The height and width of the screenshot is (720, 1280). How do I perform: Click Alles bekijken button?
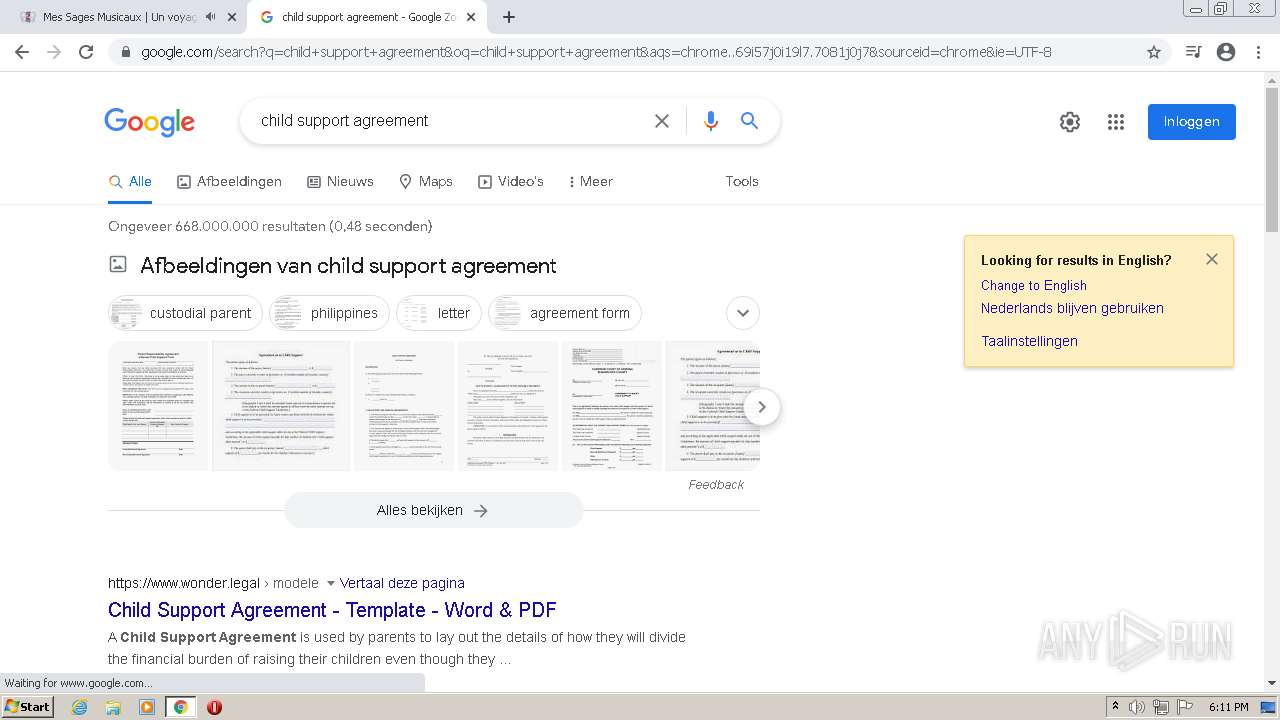pos(434,510)
